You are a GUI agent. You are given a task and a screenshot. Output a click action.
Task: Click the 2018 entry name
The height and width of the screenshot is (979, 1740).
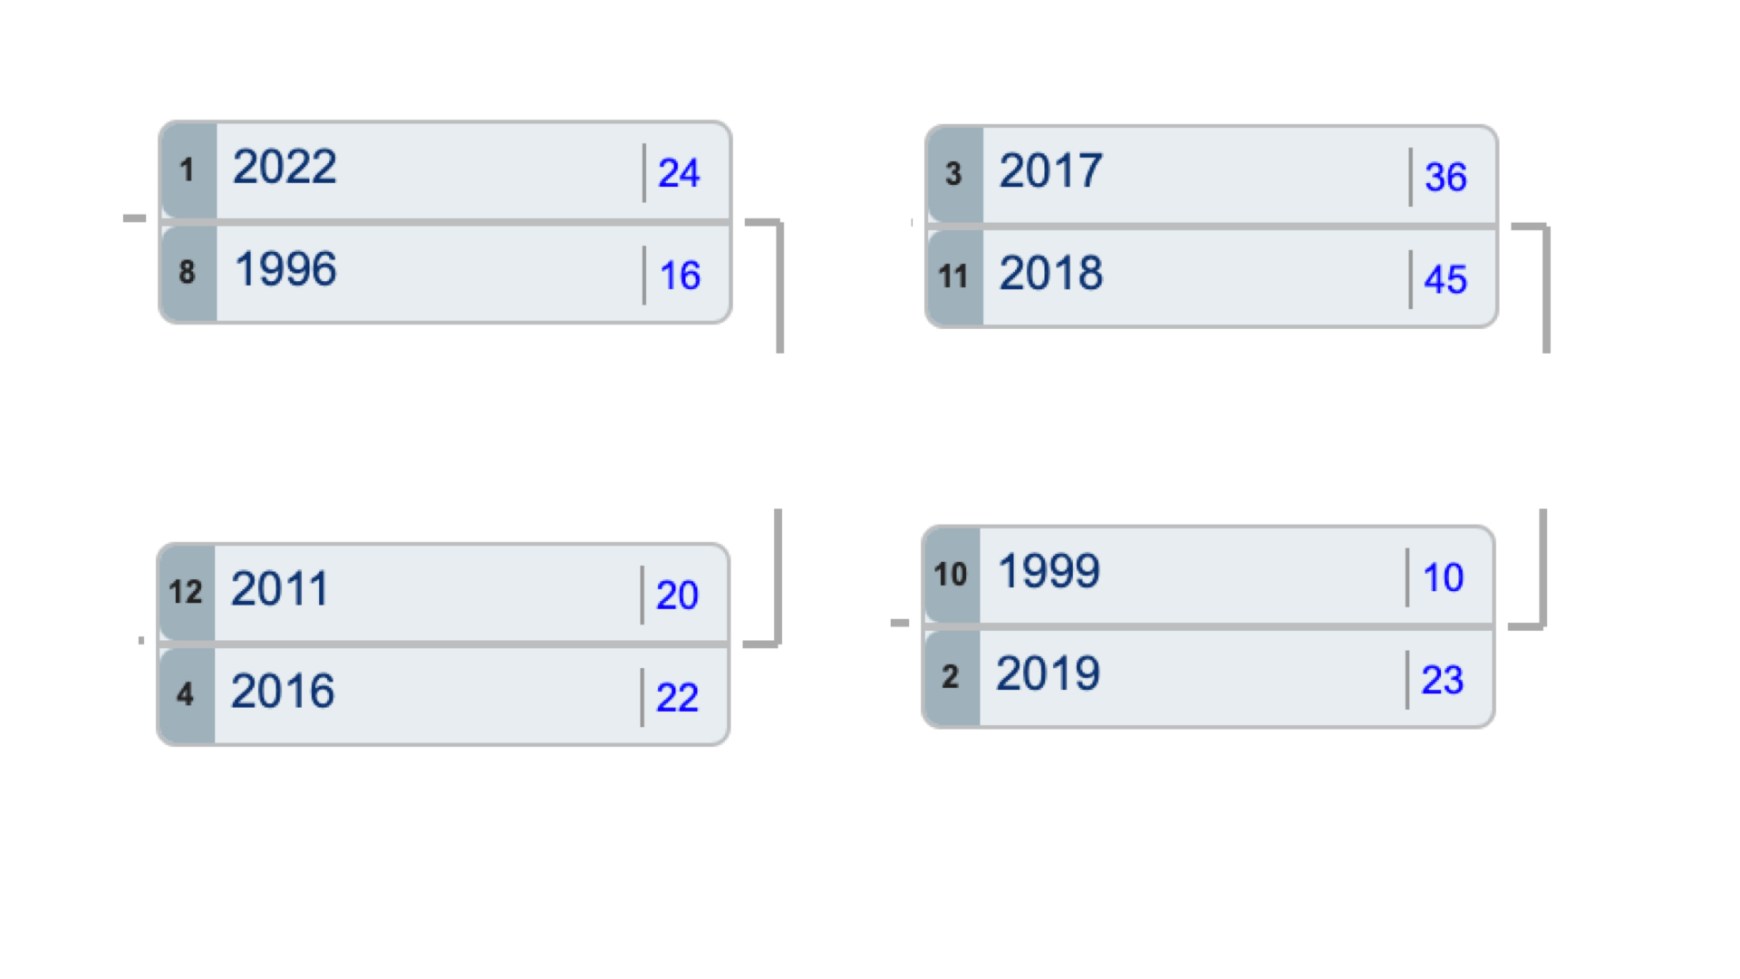coord(1051,274)
